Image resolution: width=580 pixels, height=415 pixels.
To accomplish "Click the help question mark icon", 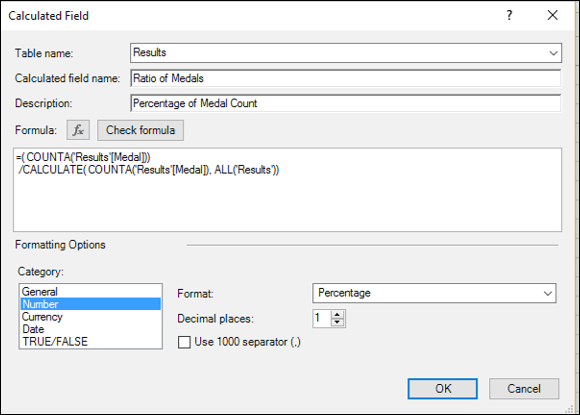I will pos(509,15).
